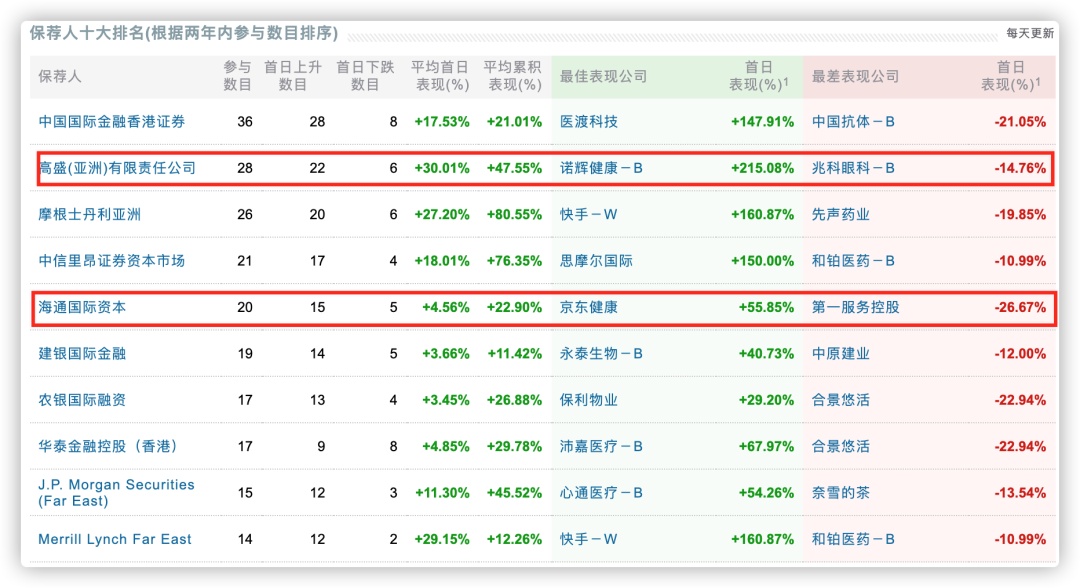
Task: Click the 平均累积表现(%) column header
Action: tap(512, 76)
